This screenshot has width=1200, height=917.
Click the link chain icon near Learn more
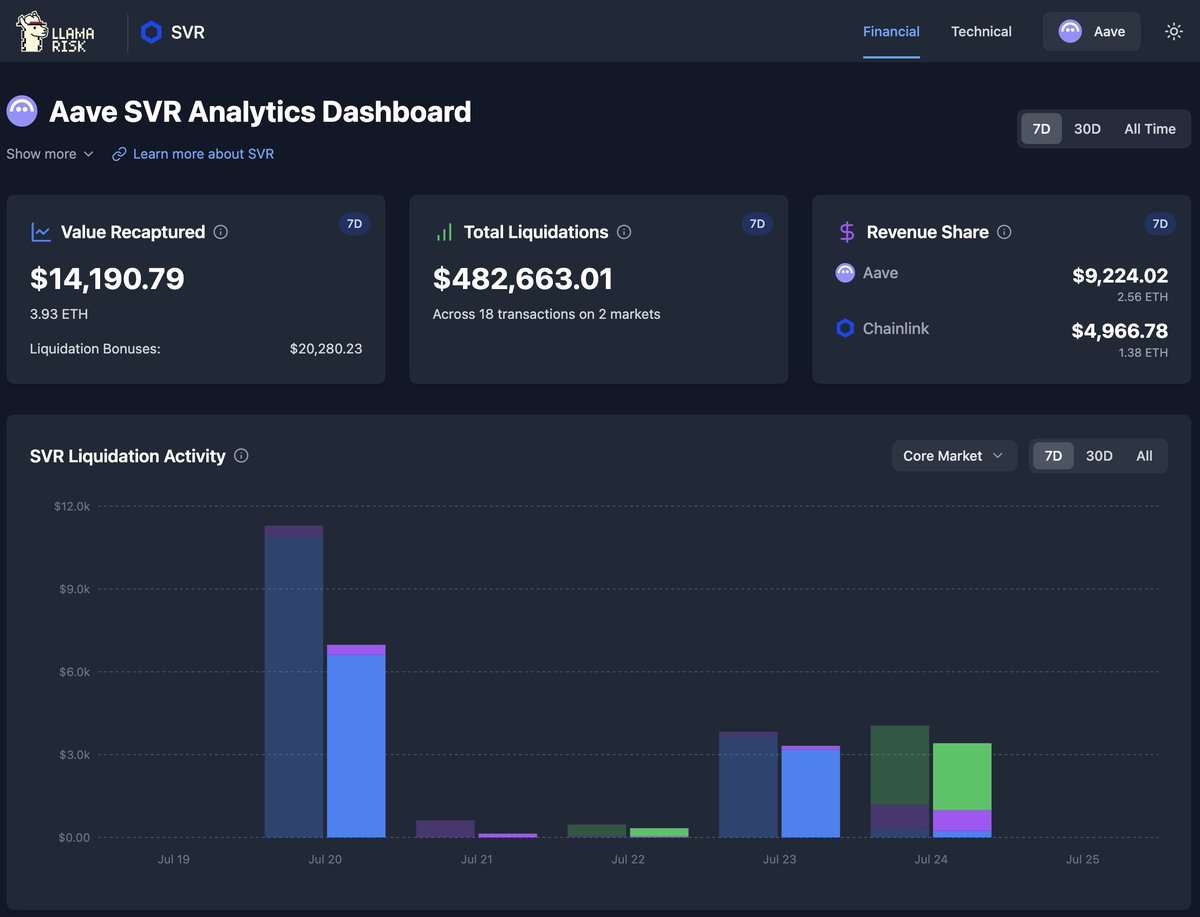pos(119,154)
